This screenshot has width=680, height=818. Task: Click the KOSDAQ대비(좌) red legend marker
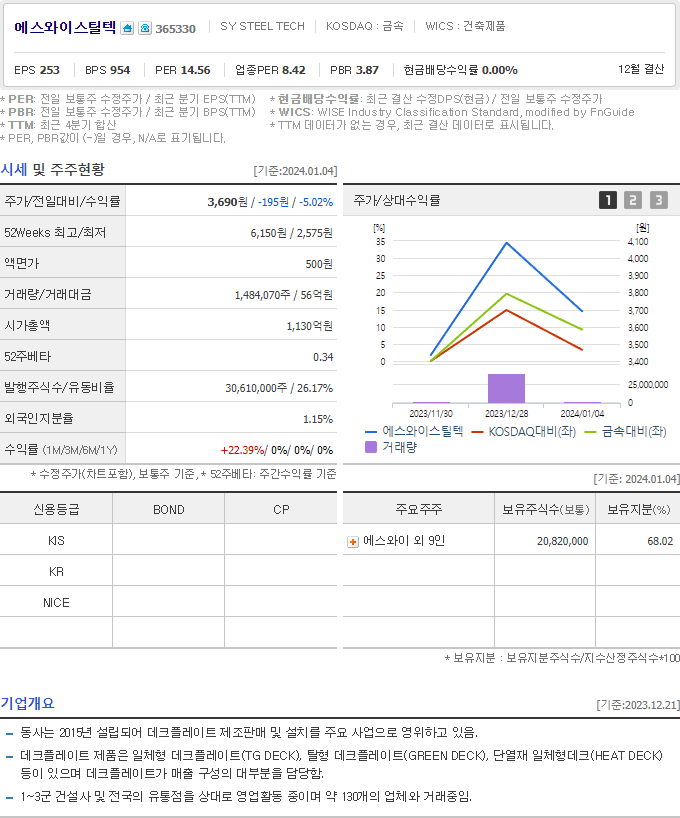tap(477, 432)
